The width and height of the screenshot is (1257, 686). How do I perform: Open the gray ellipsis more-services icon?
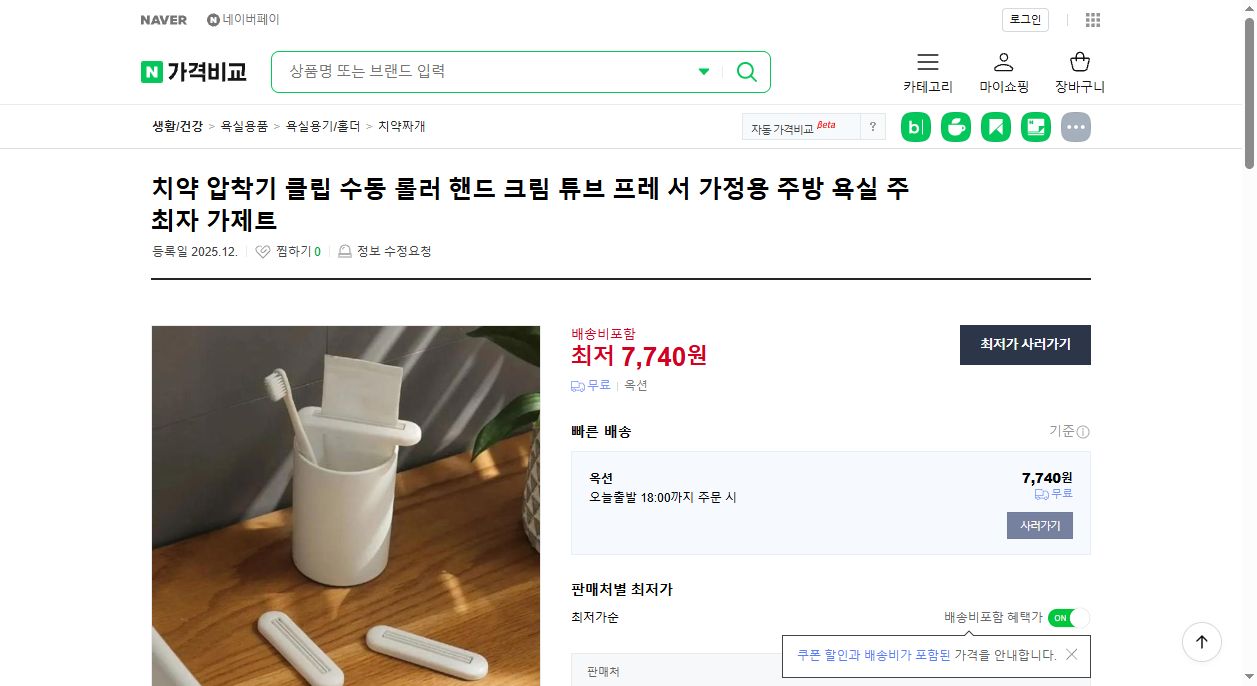[x=1076, y=127]
